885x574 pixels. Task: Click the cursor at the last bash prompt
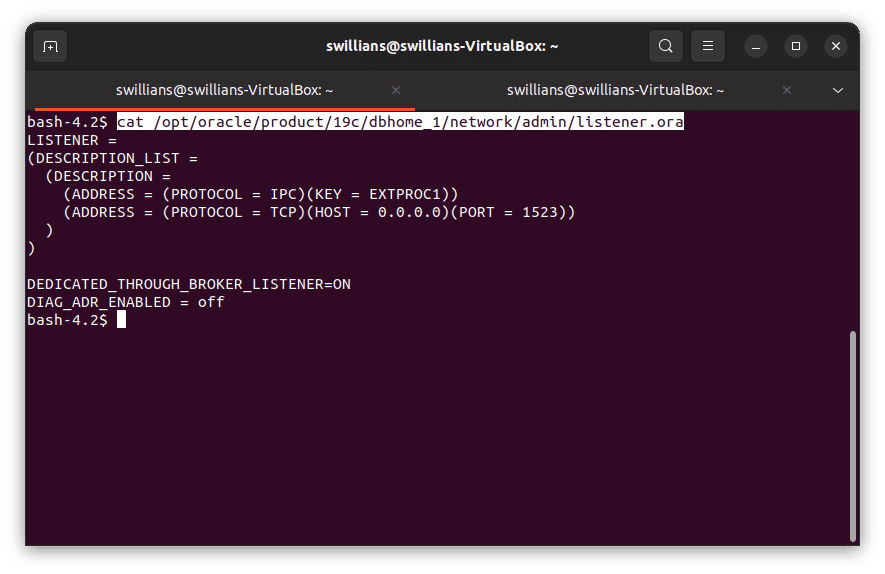coord(121,320)
